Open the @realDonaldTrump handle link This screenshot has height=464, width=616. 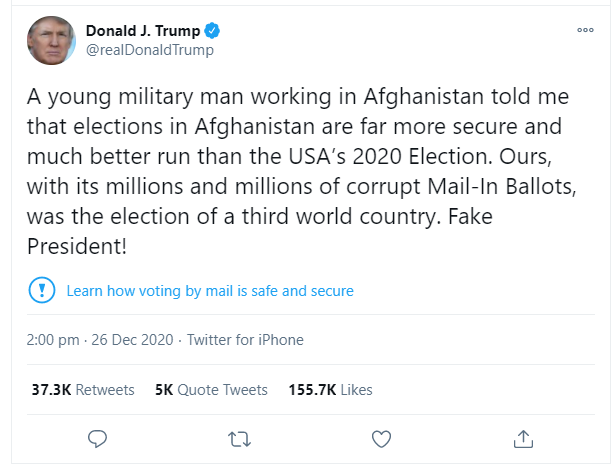tap(150, 50)
